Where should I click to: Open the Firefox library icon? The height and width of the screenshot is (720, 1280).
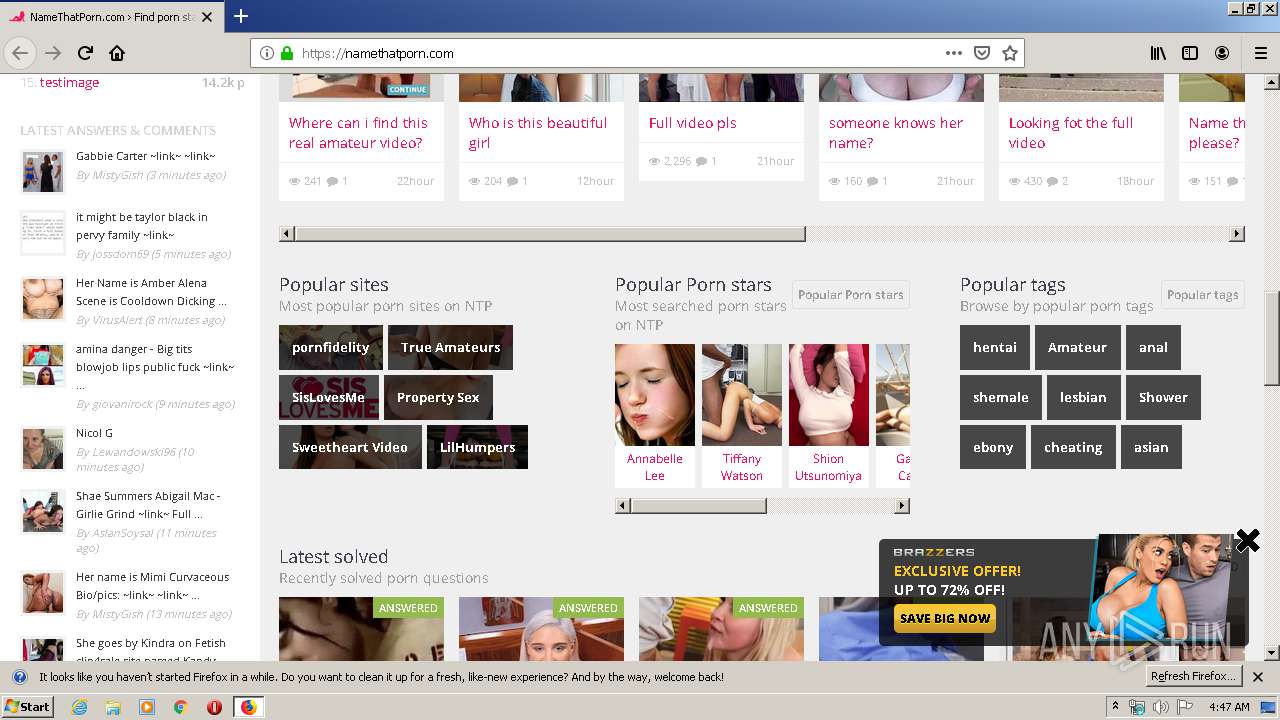click(1158, 53)
